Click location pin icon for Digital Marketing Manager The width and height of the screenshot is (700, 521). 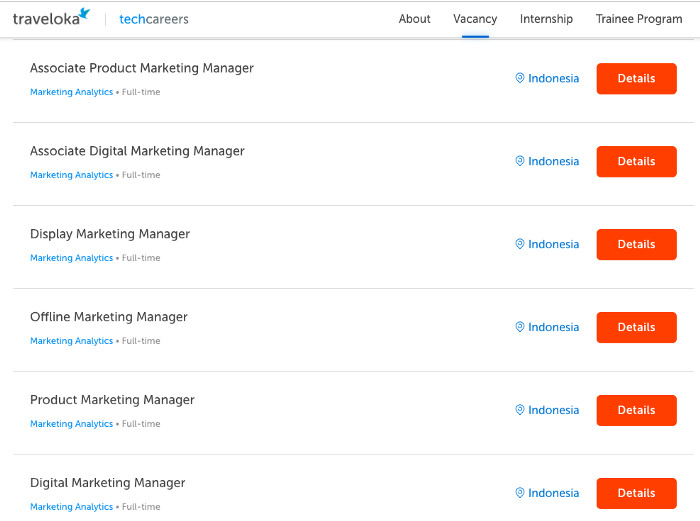[x=520, y=493]
